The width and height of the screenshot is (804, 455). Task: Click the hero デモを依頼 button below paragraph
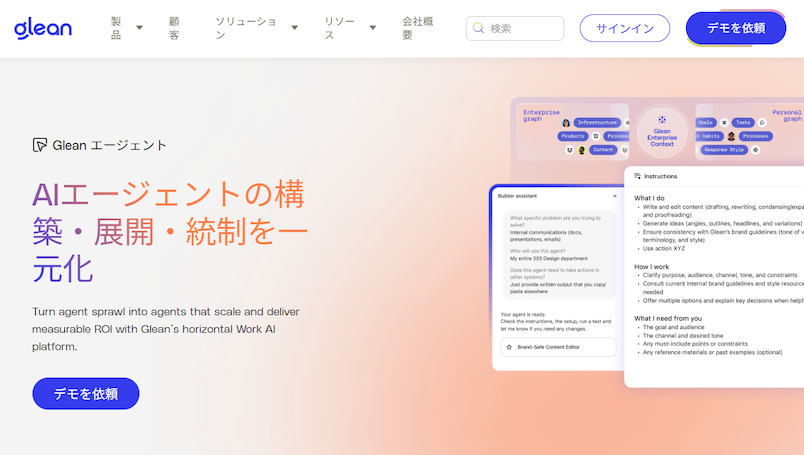point(86,393)
